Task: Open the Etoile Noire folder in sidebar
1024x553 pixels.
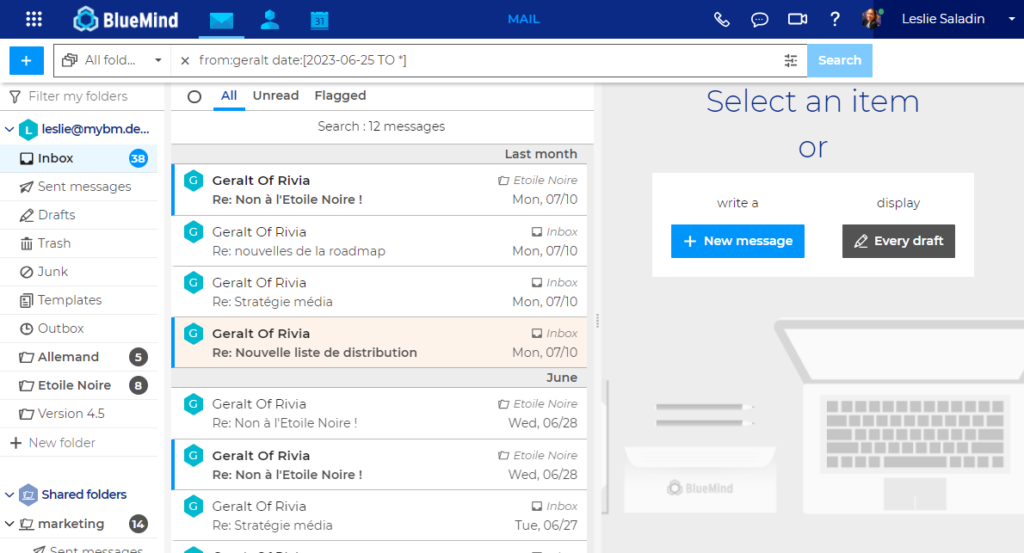Action: pyautogui.click(x=78, y=385)
